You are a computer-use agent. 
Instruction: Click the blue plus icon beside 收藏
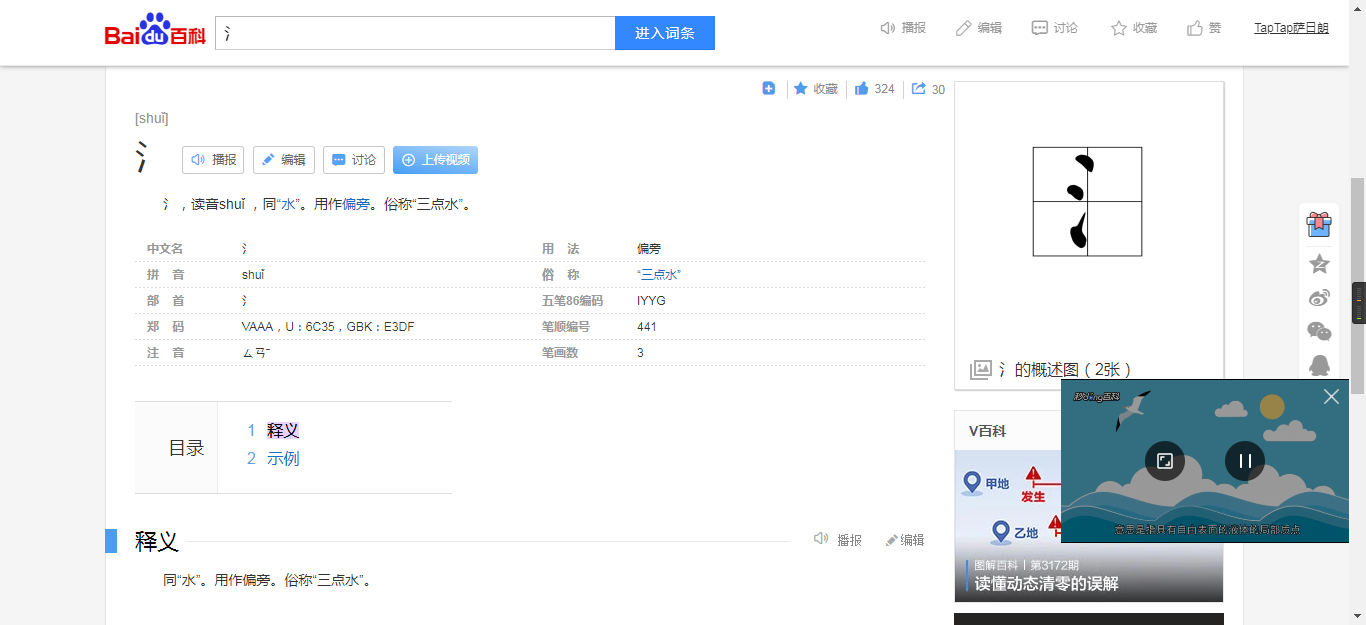tap(769, 89)
